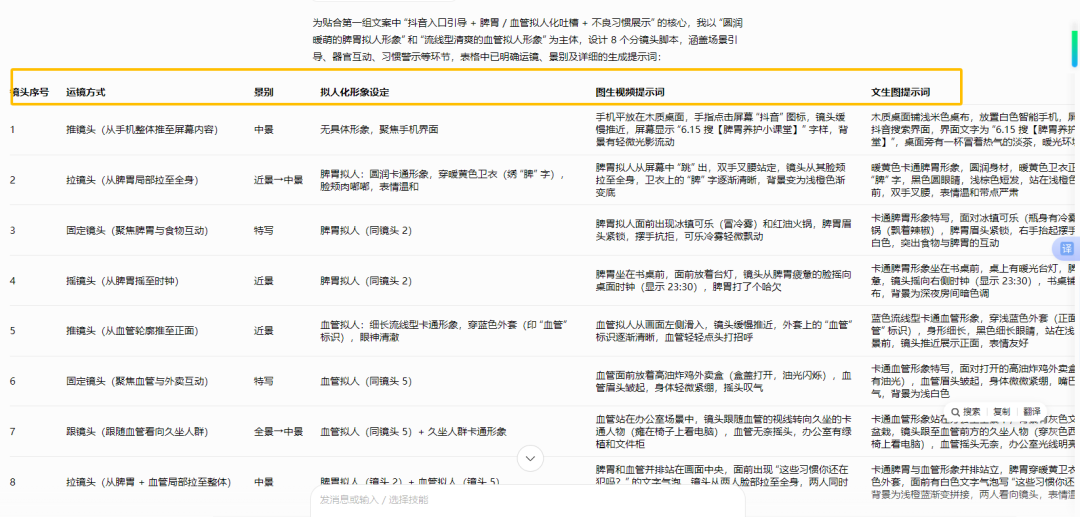
Task: Click 翻译 (translate) in the popup toolbar
Action: pyautogui.click(x=1032, y=412)
